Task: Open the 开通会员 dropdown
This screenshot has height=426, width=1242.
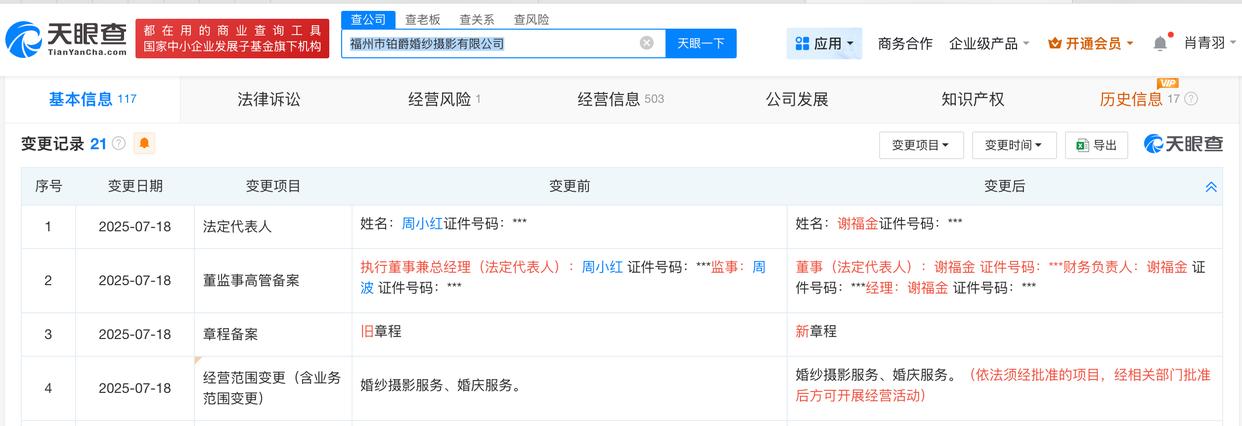Action: (x=1091, y=44)
